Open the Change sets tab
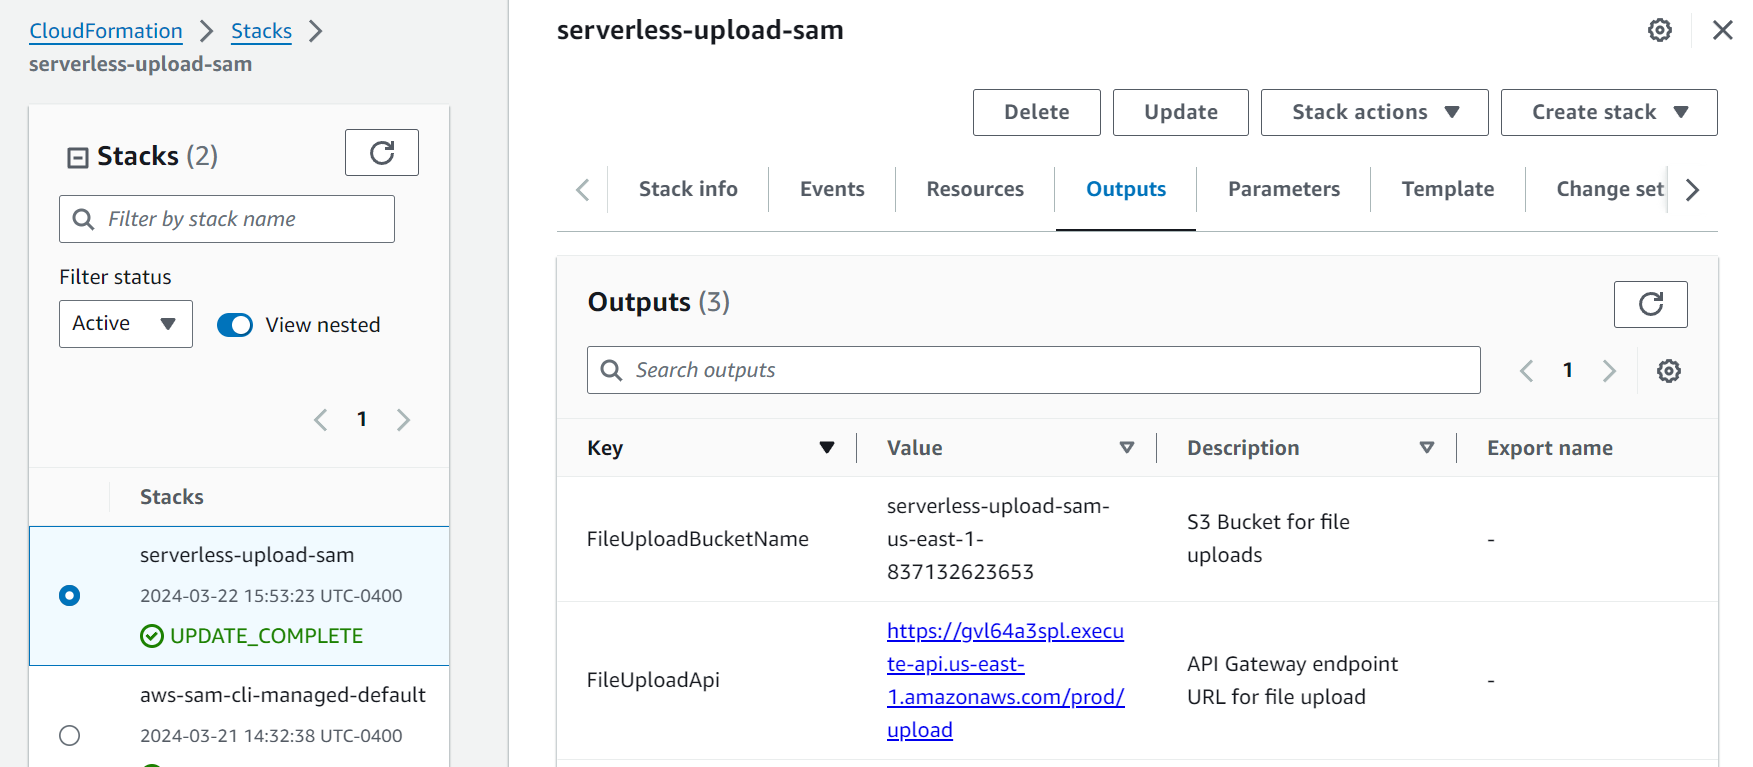 tap(1610, 189)
